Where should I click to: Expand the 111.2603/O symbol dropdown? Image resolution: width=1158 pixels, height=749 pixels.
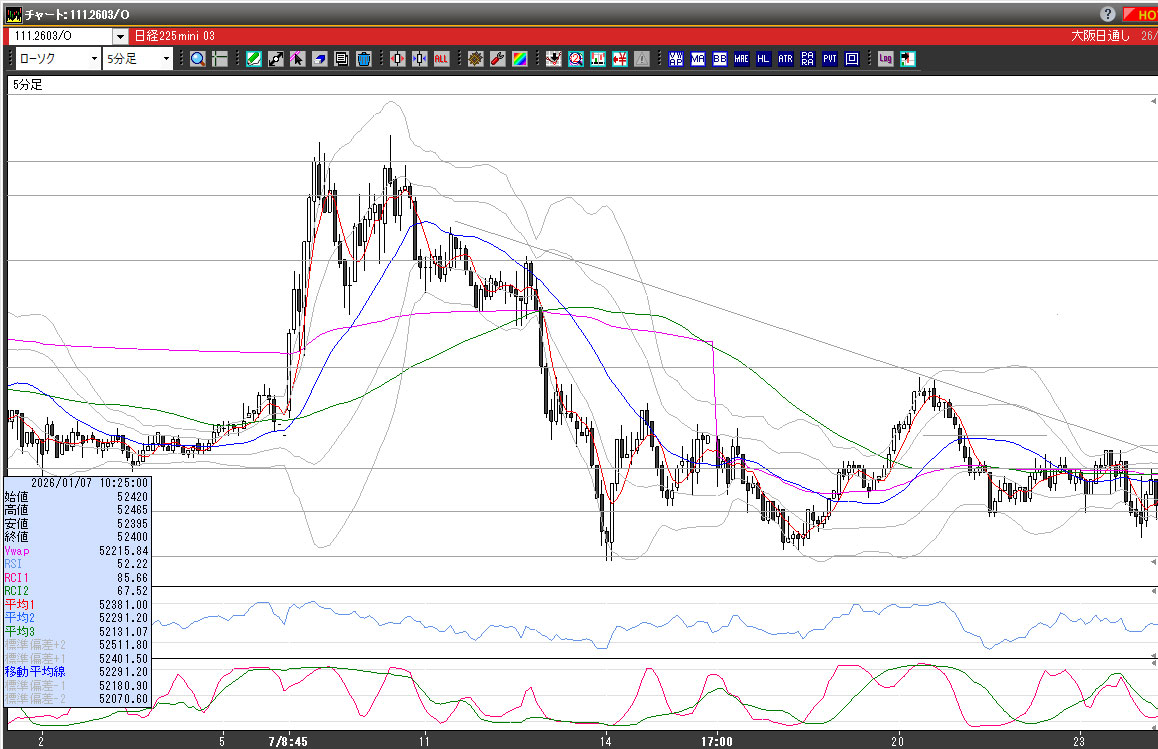point(120,36)
